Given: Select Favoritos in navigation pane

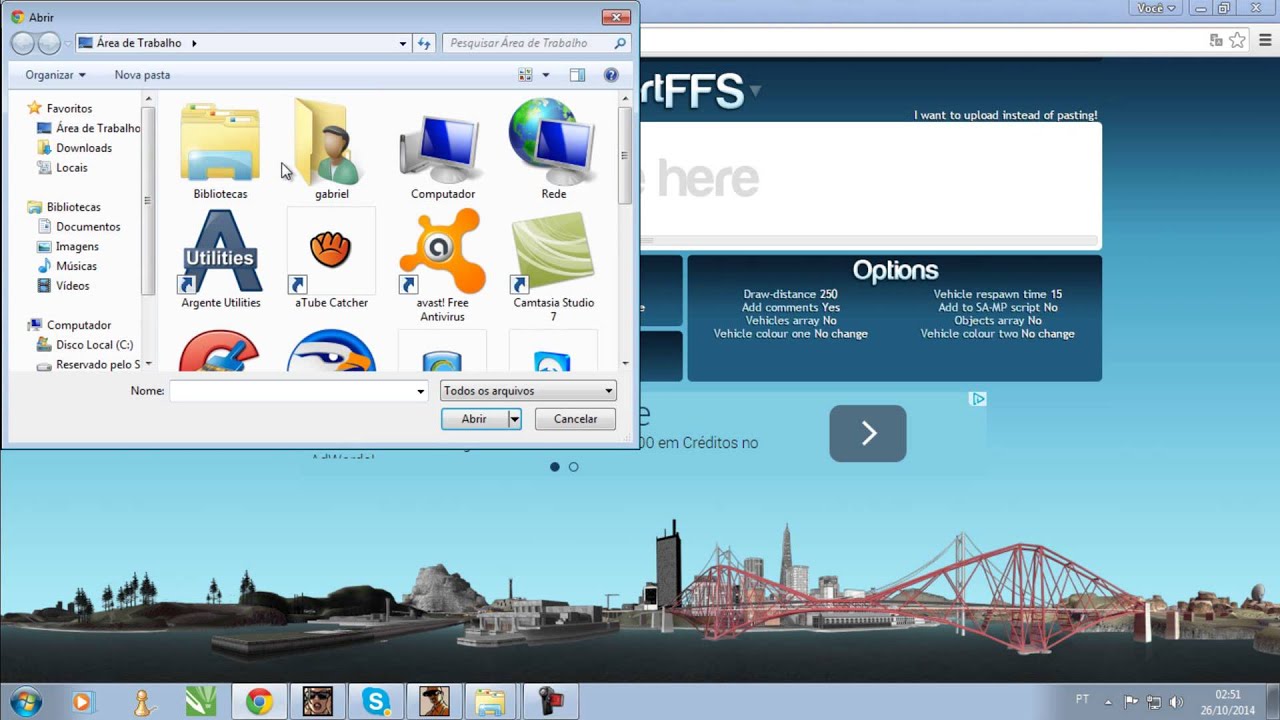Looking at the screenshot, I should (x=69, y=108).
